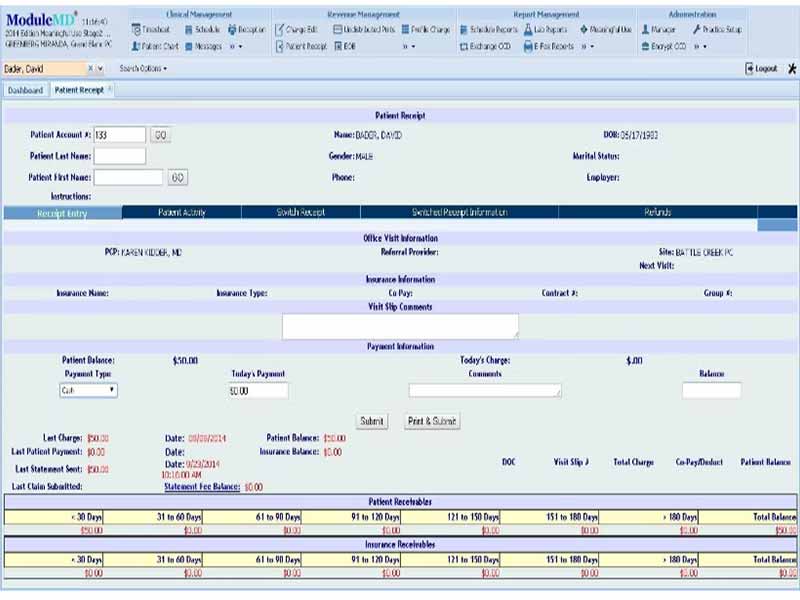This screenshot has height=600, width=800.
Task: Expand the Payment Type dropdown
Action: tap(88, 390)
